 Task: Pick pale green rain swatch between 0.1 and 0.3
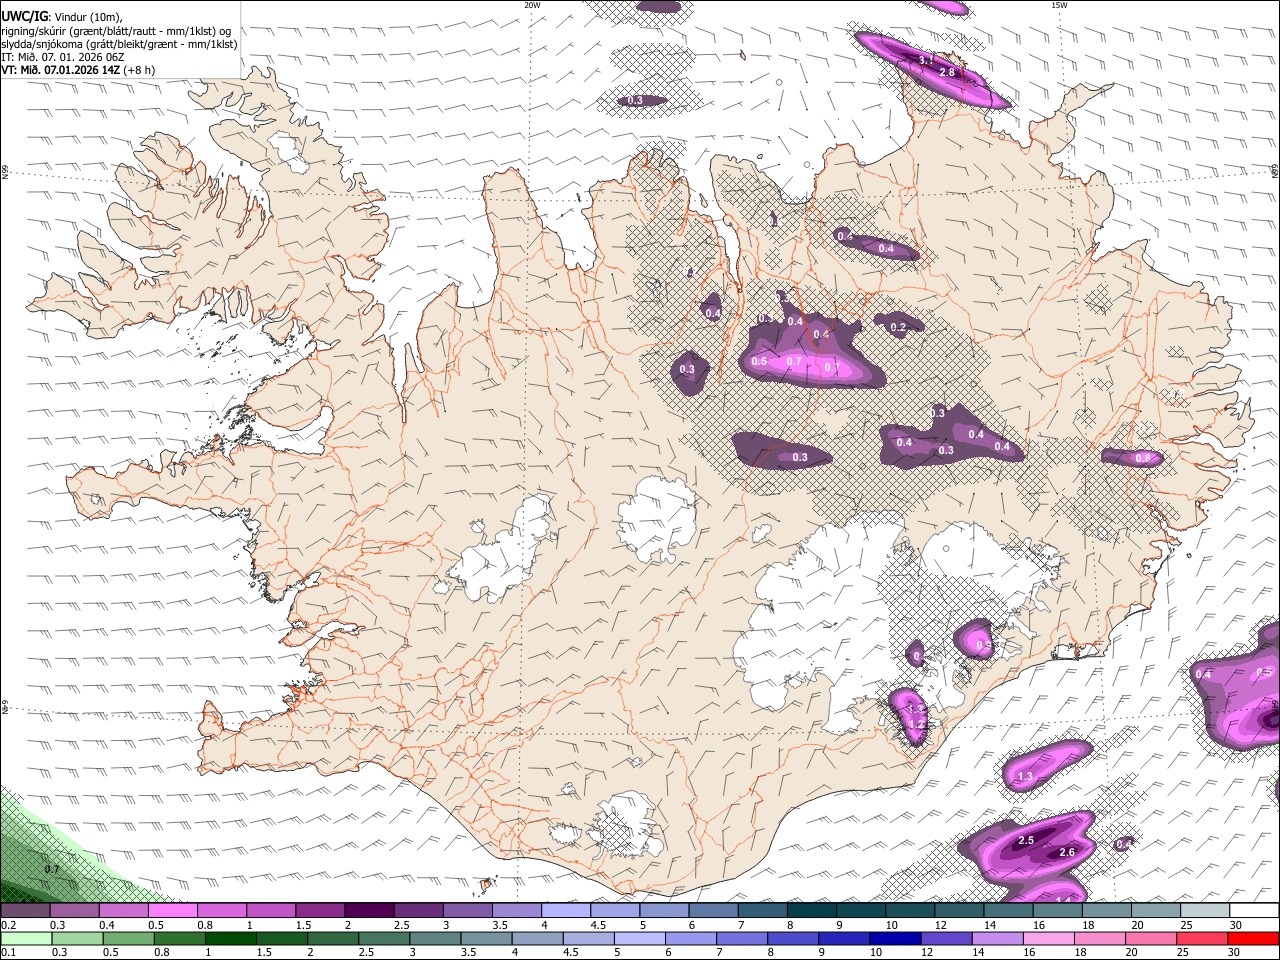(x=26, y=939)
